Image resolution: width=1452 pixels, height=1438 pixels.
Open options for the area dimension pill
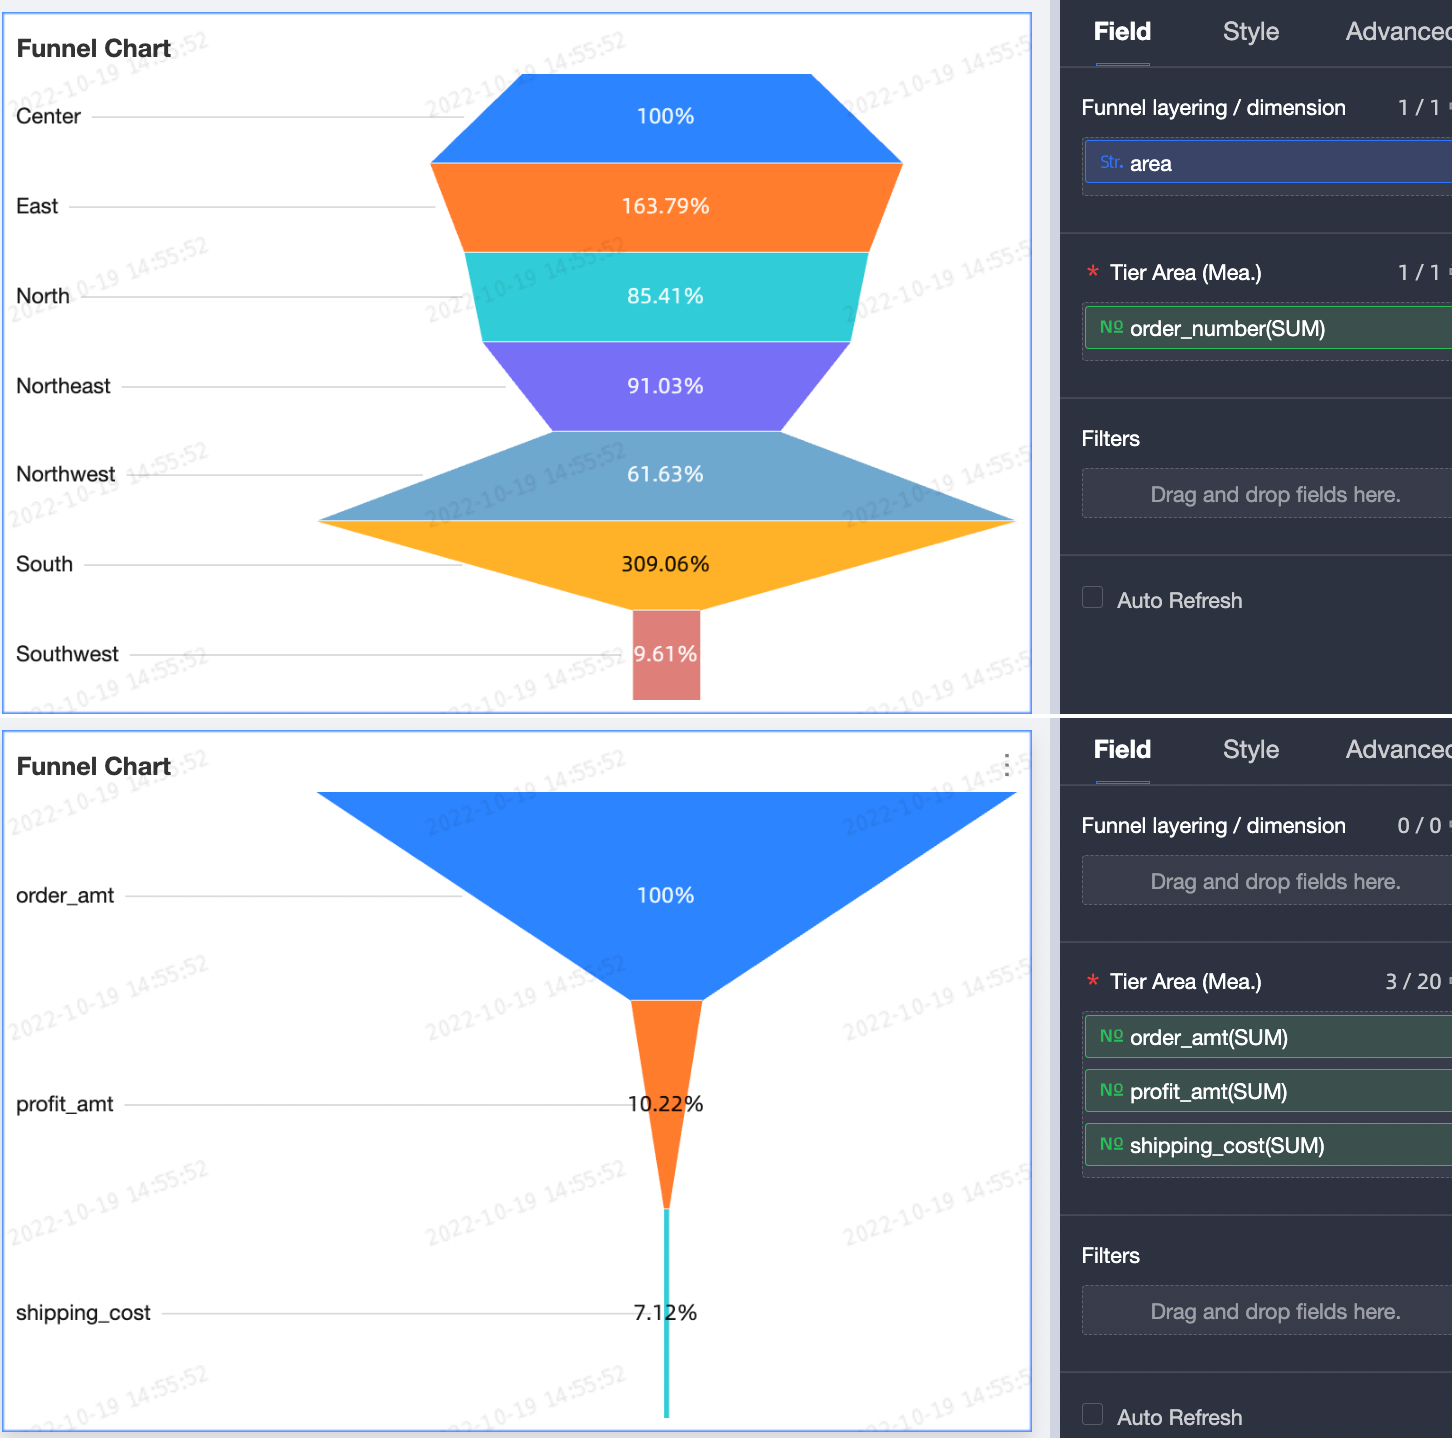point(1265,162)
